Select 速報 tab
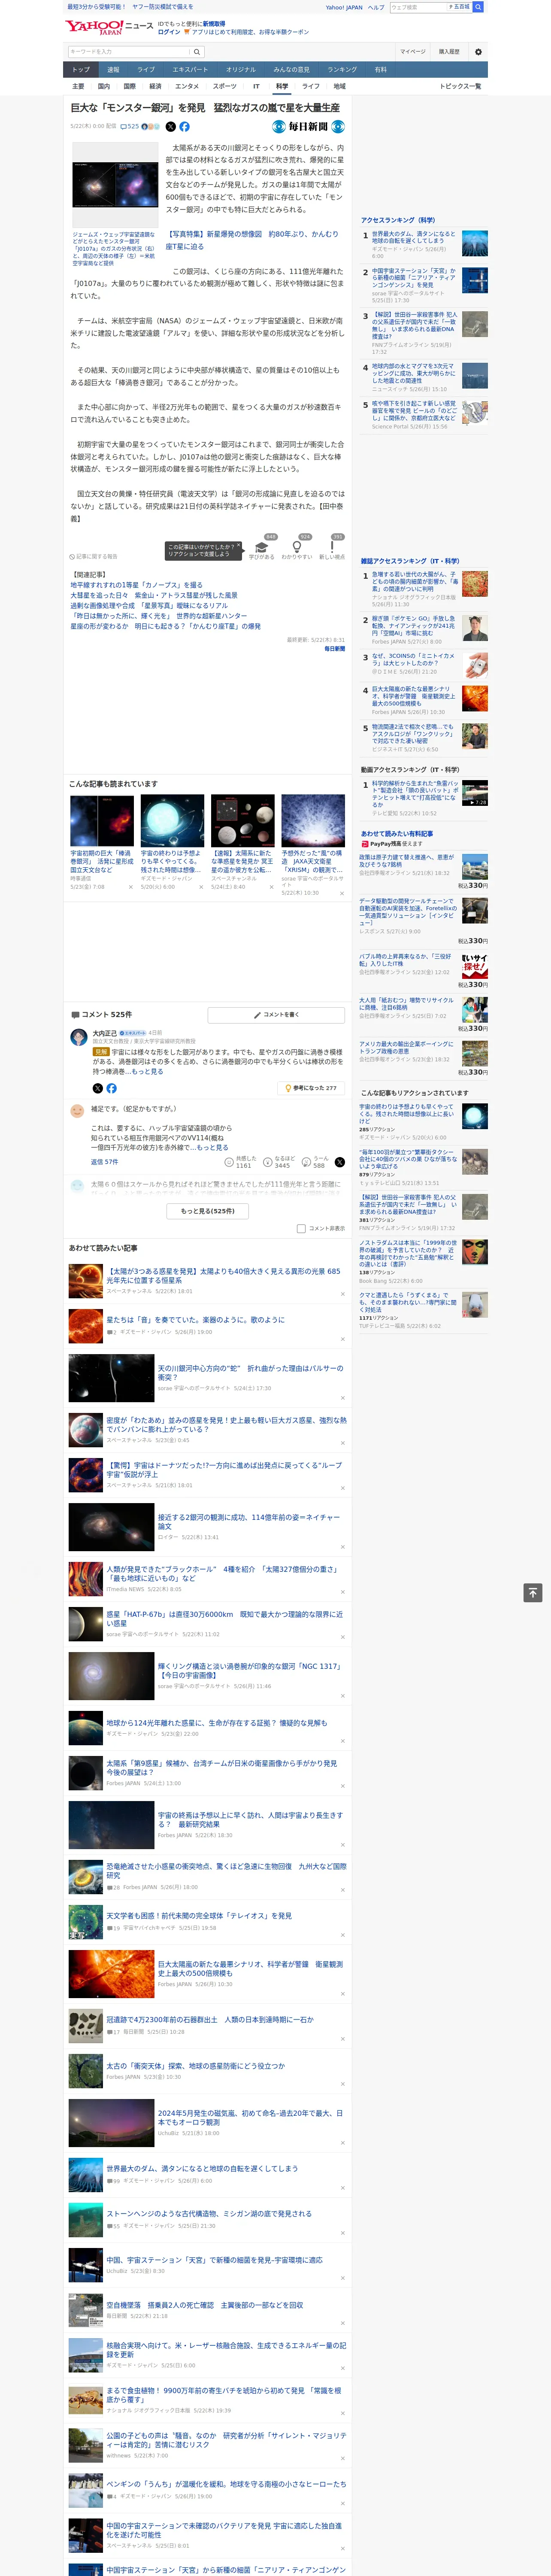Viewport: 551px width, 2576px height. coord(113,69)
